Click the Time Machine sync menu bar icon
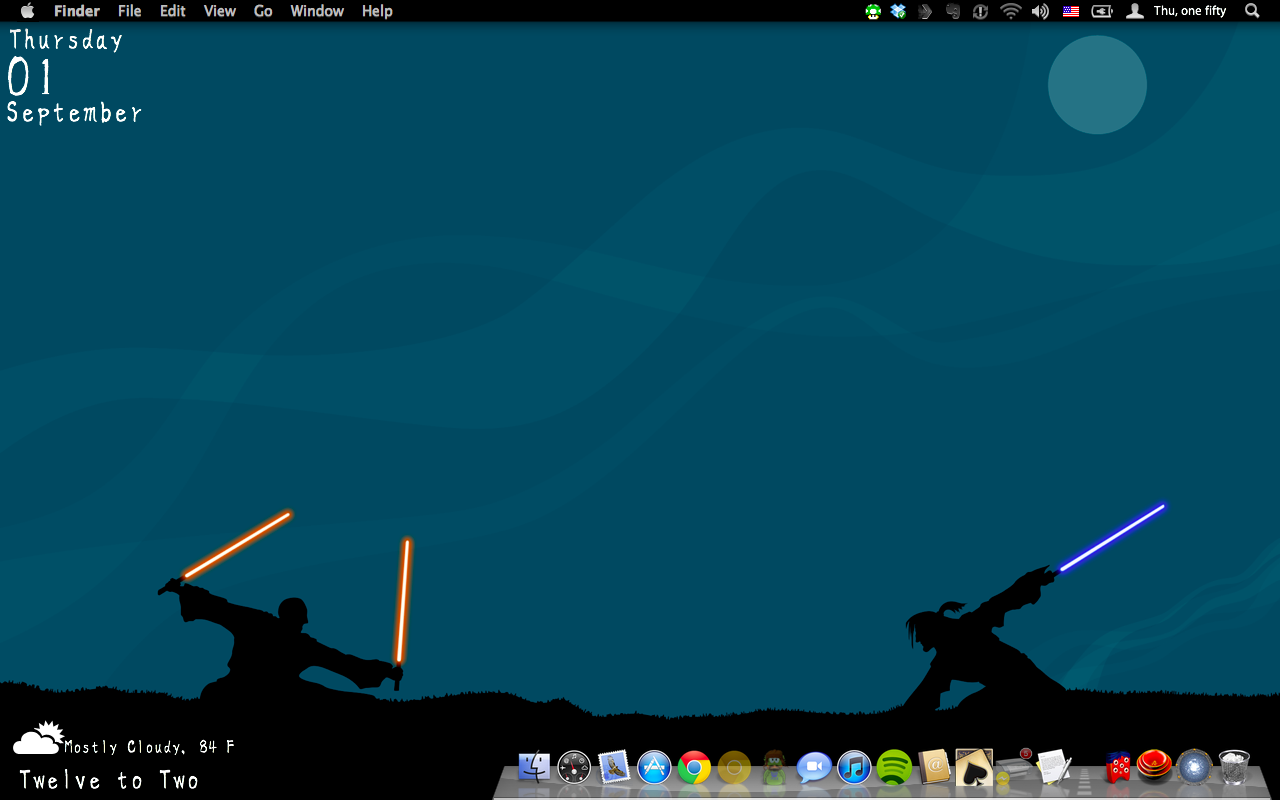This screenshot has width=1280, height=800. point(981,11)
